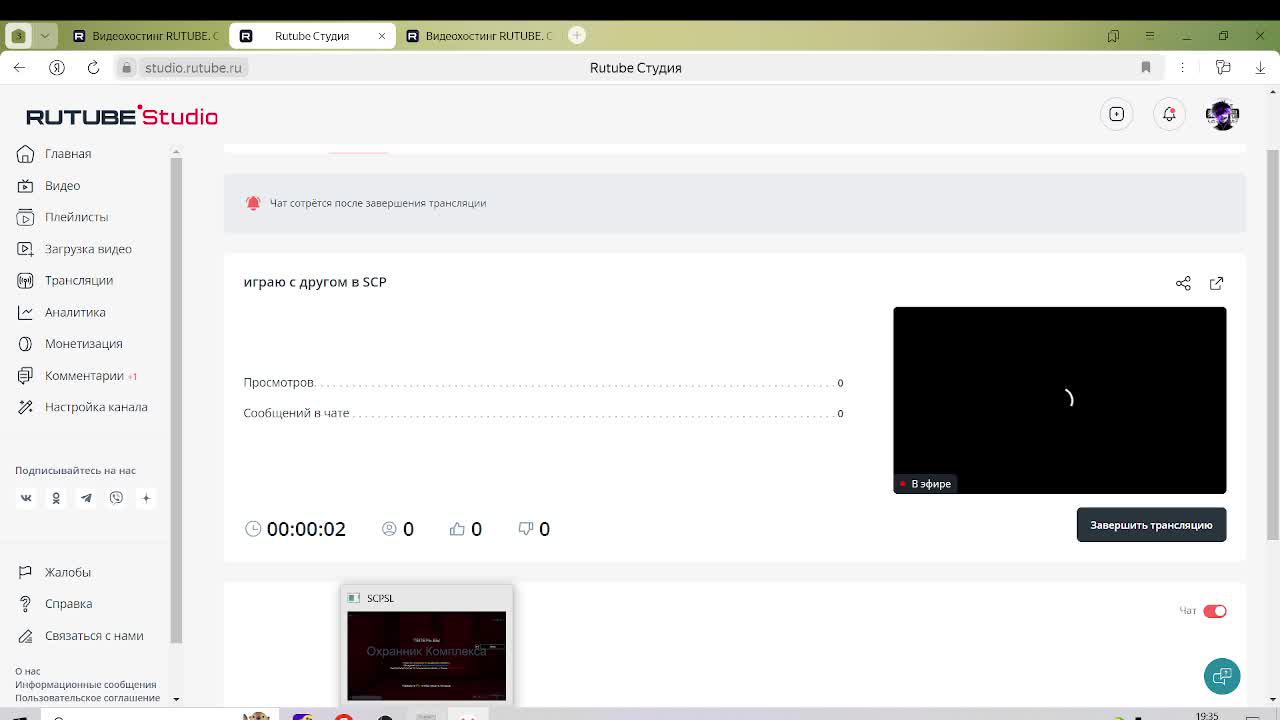This screenshot has height=720, width=1280.
Task: Click the Монетизация coin icon
Action: [x=25, y=344]
